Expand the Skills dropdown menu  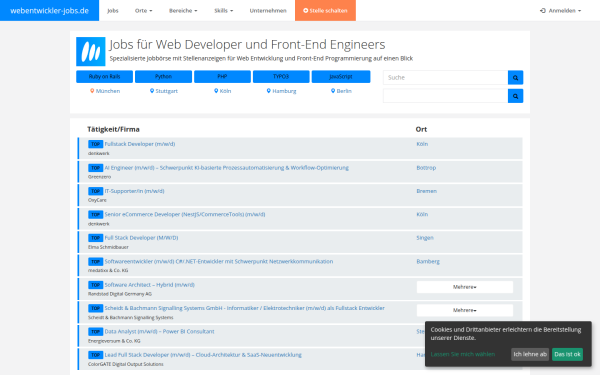[223, 11]
